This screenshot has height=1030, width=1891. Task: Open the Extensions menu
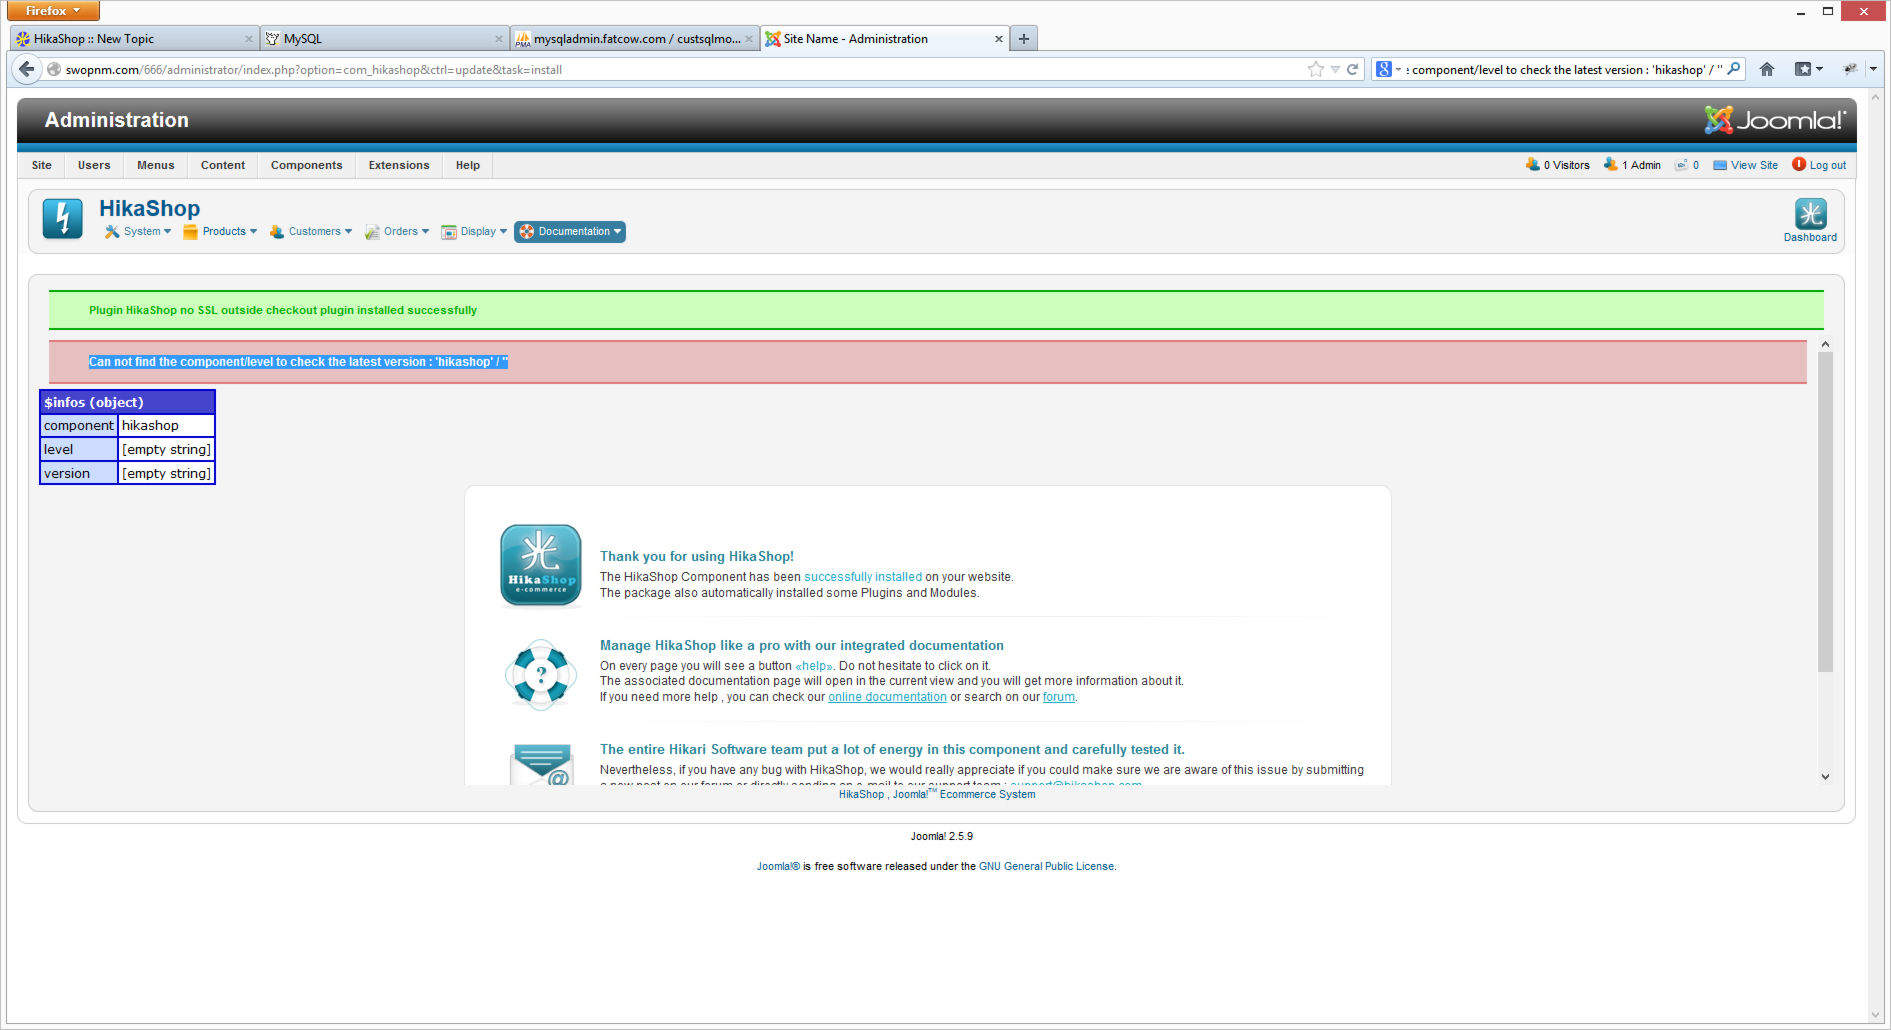point(399,165)
